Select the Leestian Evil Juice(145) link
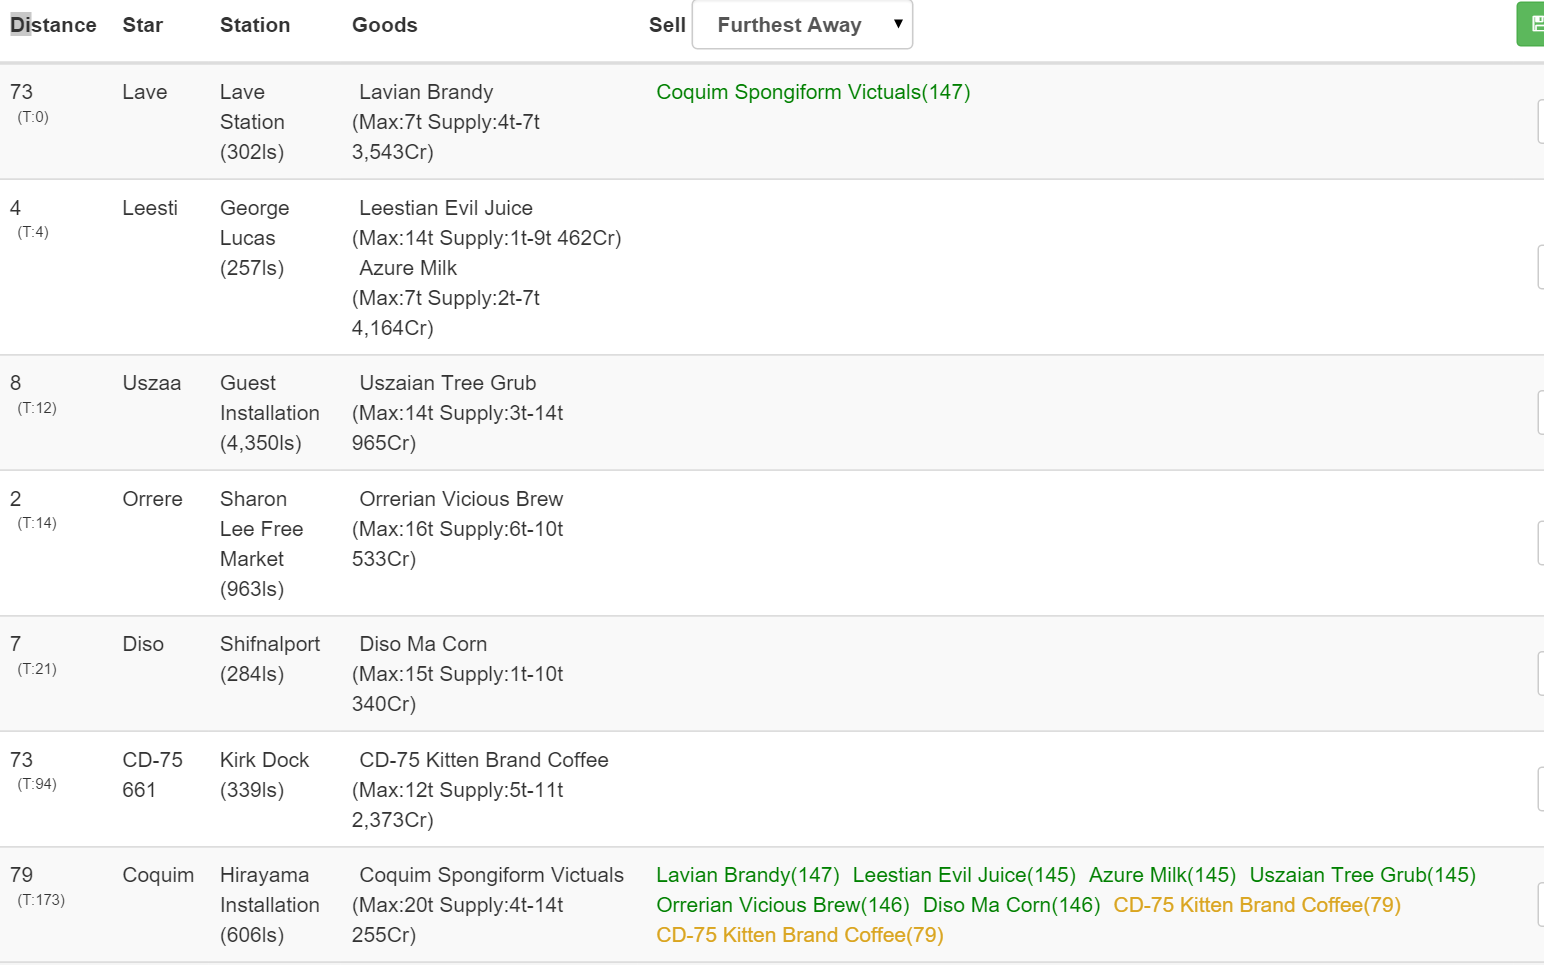The width and height of the screenshot is (1544, 965). coord(963,875)
